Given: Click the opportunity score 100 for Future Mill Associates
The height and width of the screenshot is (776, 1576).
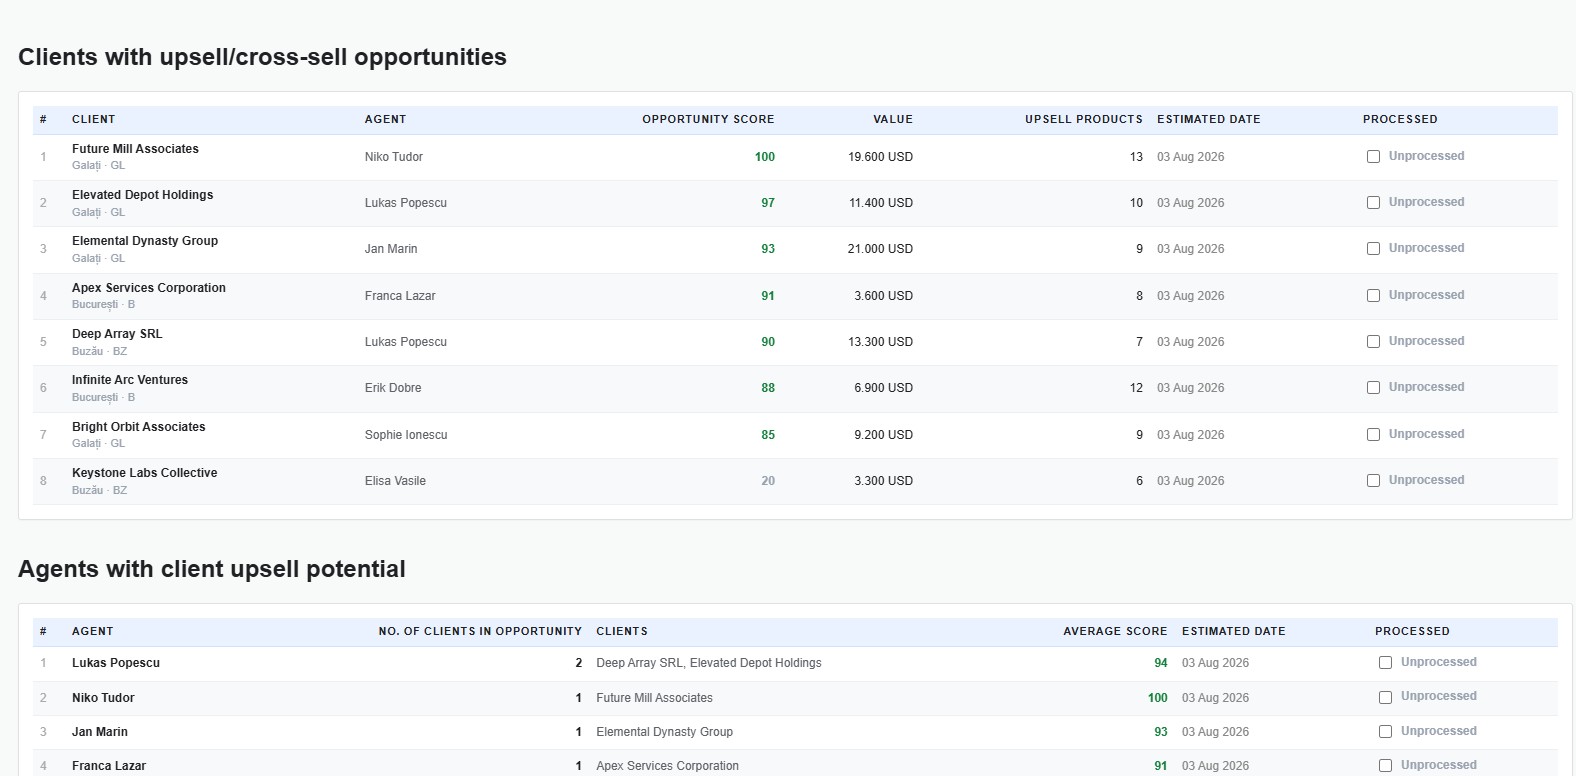Looking at the screenshot, I should pyautogui.click(x=765, y=157).
